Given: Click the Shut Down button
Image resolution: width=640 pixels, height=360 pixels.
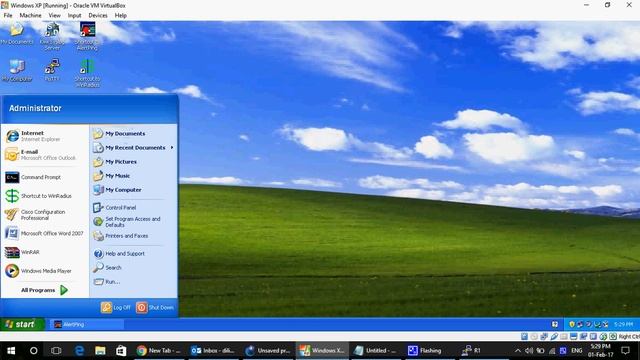Looking at the screenshot, I should click(155, 307).
